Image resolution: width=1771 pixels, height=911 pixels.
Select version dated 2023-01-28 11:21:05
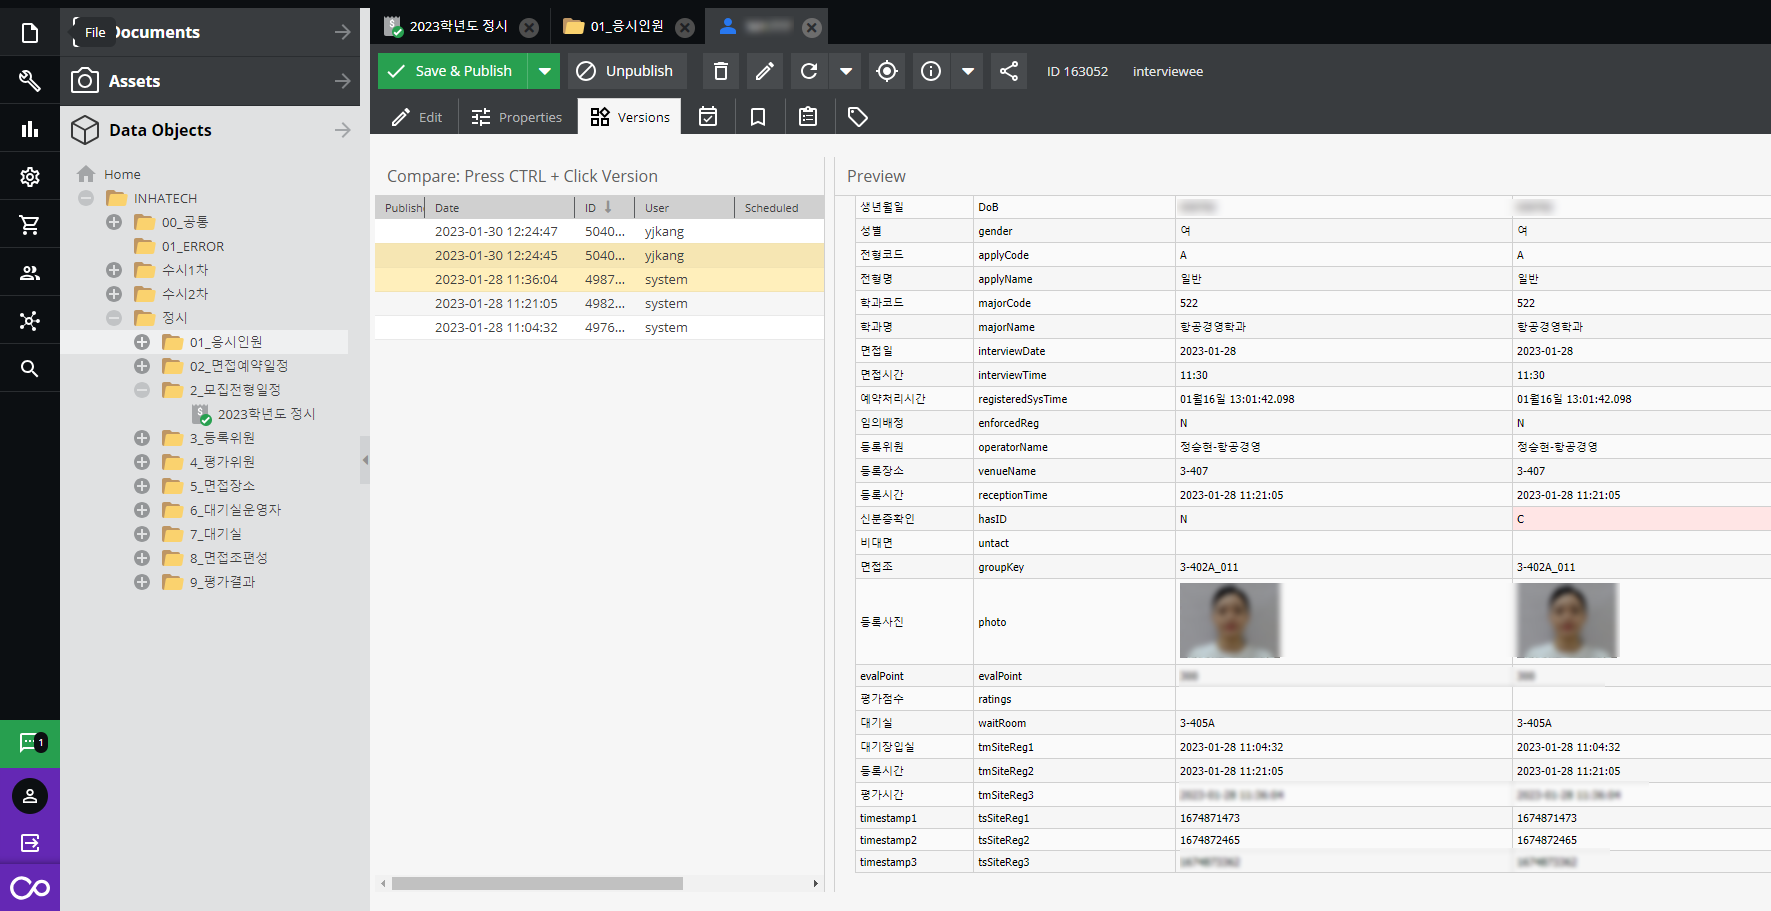coord(496,303)
